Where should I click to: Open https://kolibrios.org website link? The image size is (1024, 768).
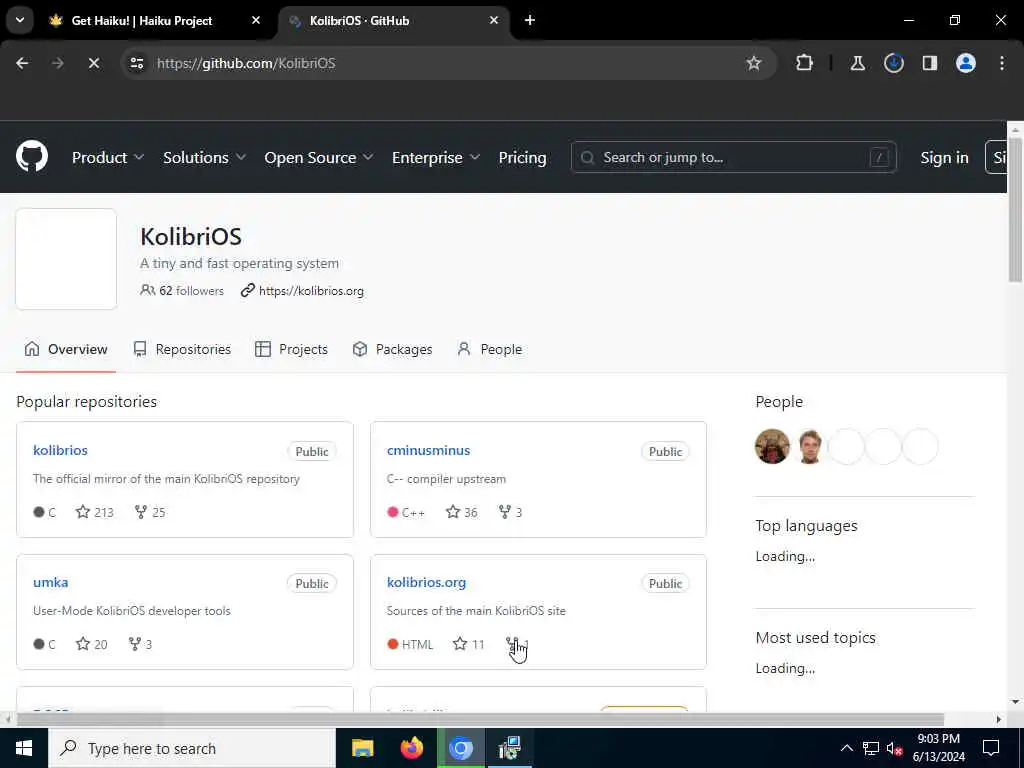[311, 291]
